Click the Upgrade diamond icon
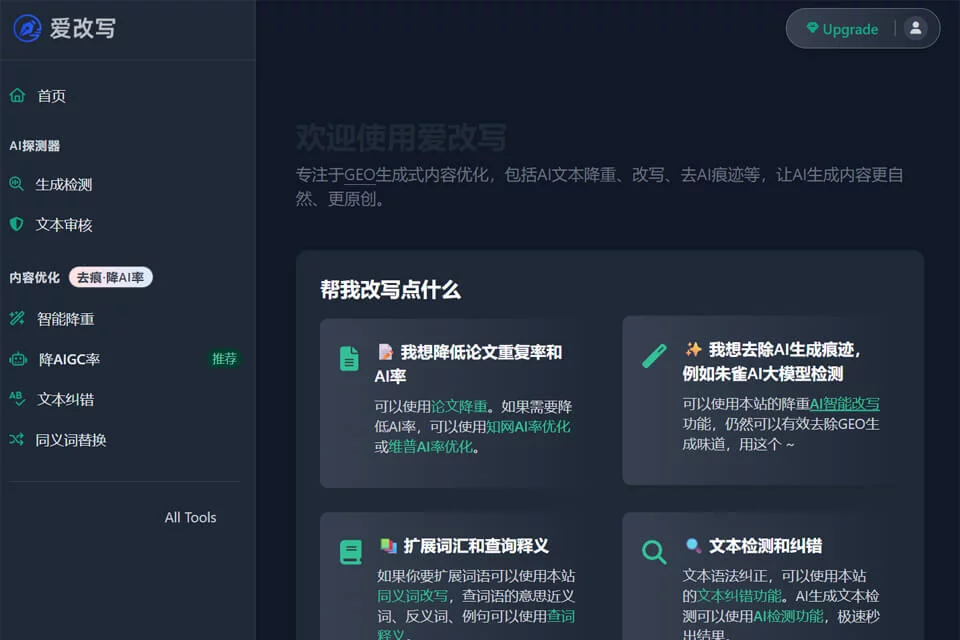Screen dimensions: 960x640 coord(812,28)
